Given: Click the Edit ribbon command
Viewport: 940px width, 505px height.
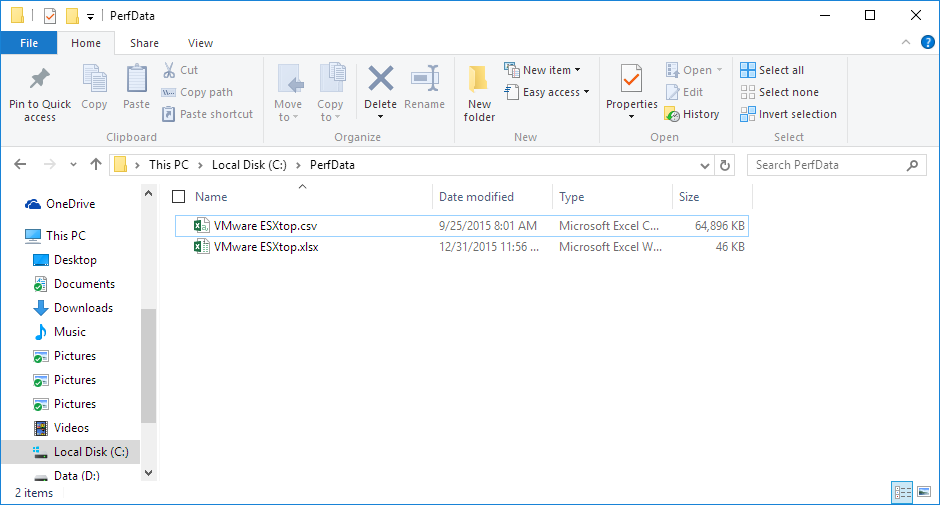Looking at the screenshot, I should 685,92.
